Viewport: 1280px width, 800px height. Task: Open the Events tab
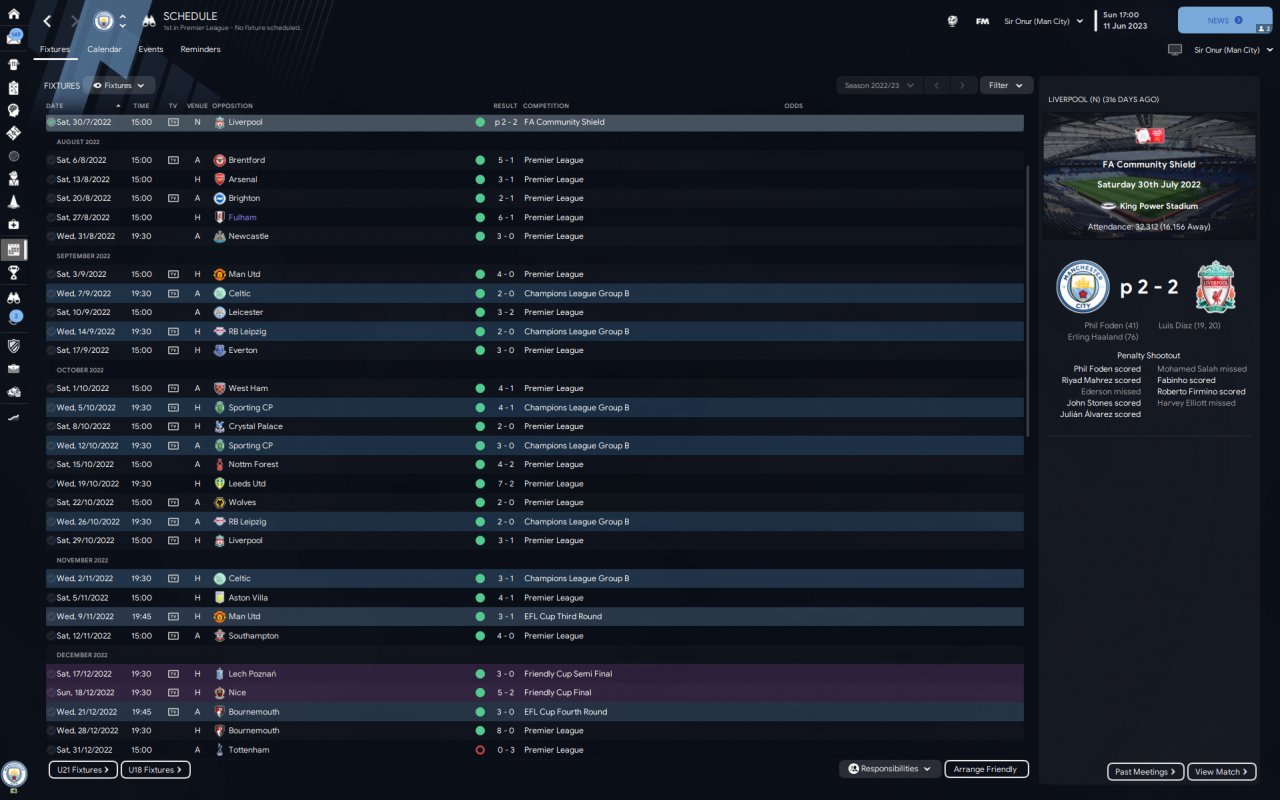(x=151, y=49)
